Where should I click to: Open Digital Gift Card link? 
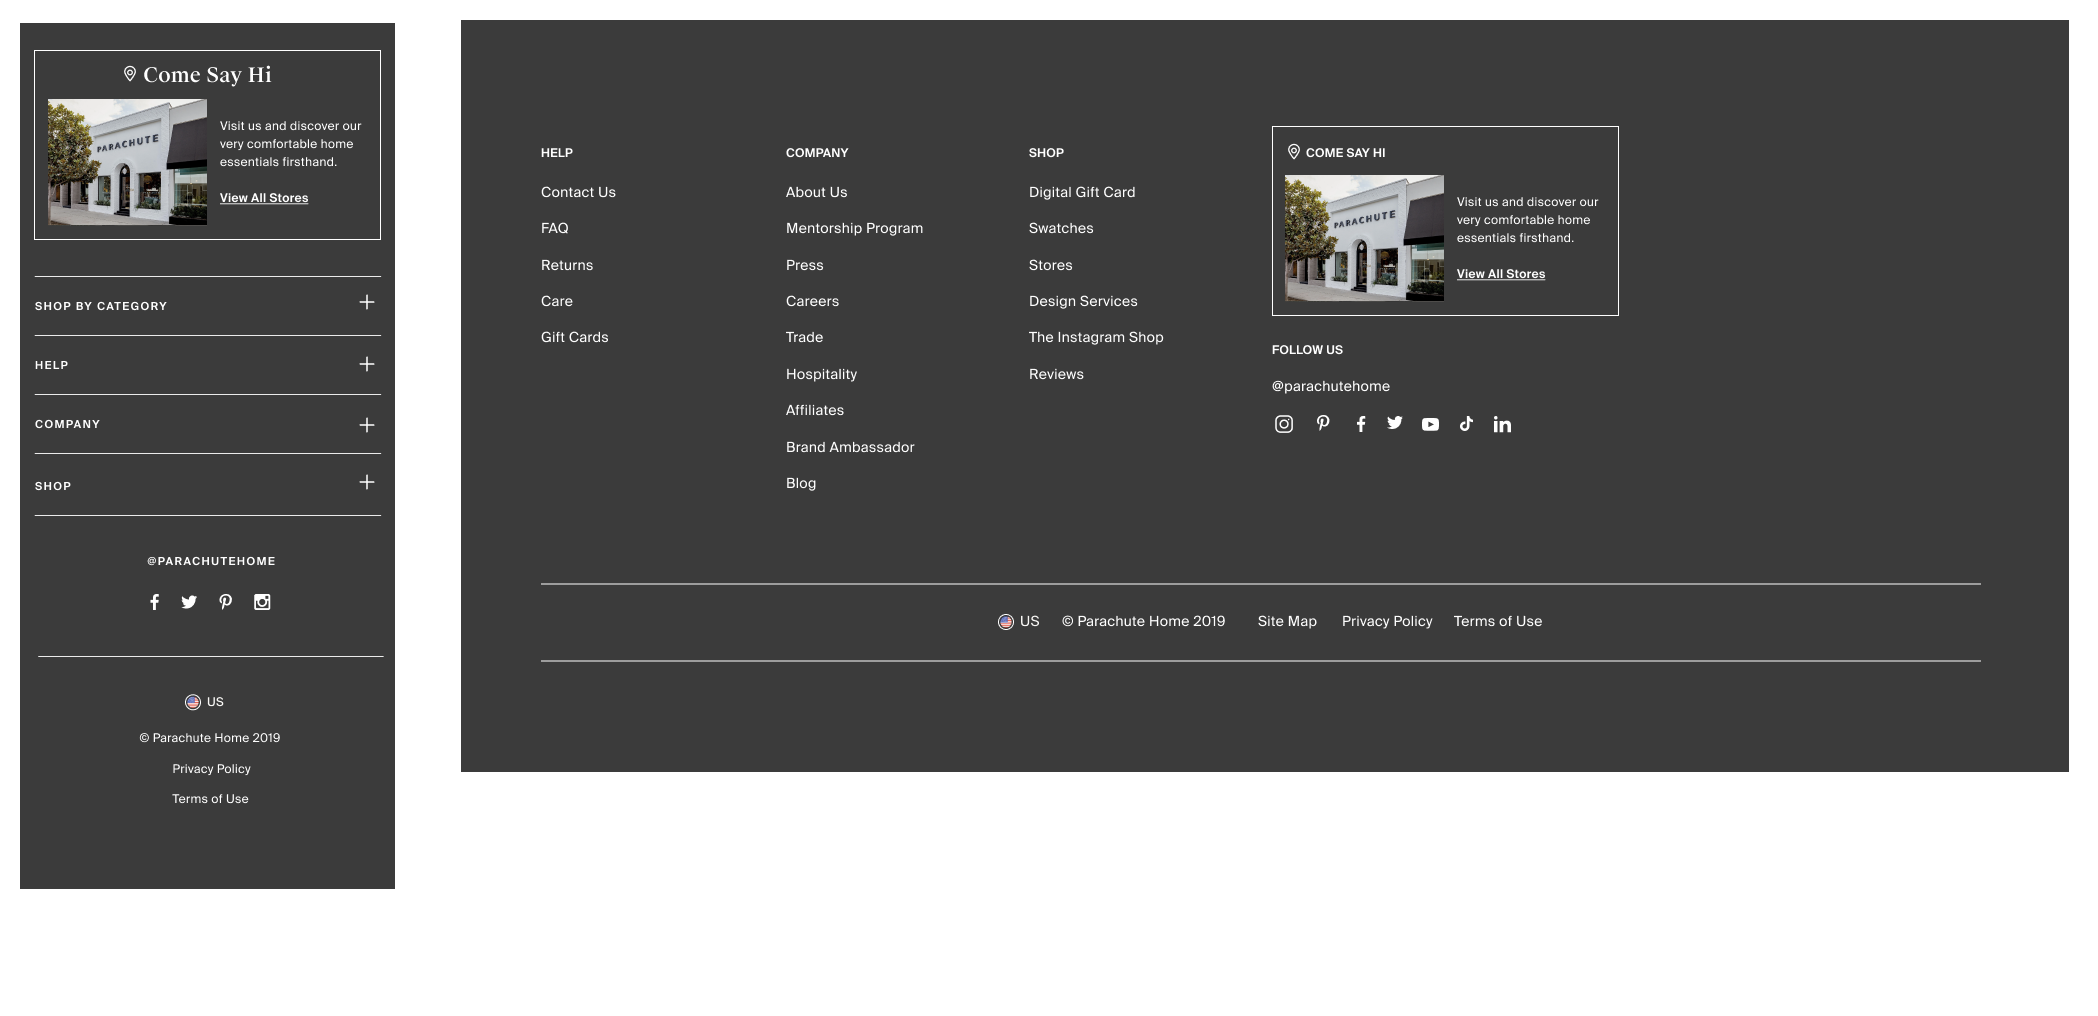pyautogui.click(x=1082, y=192)
